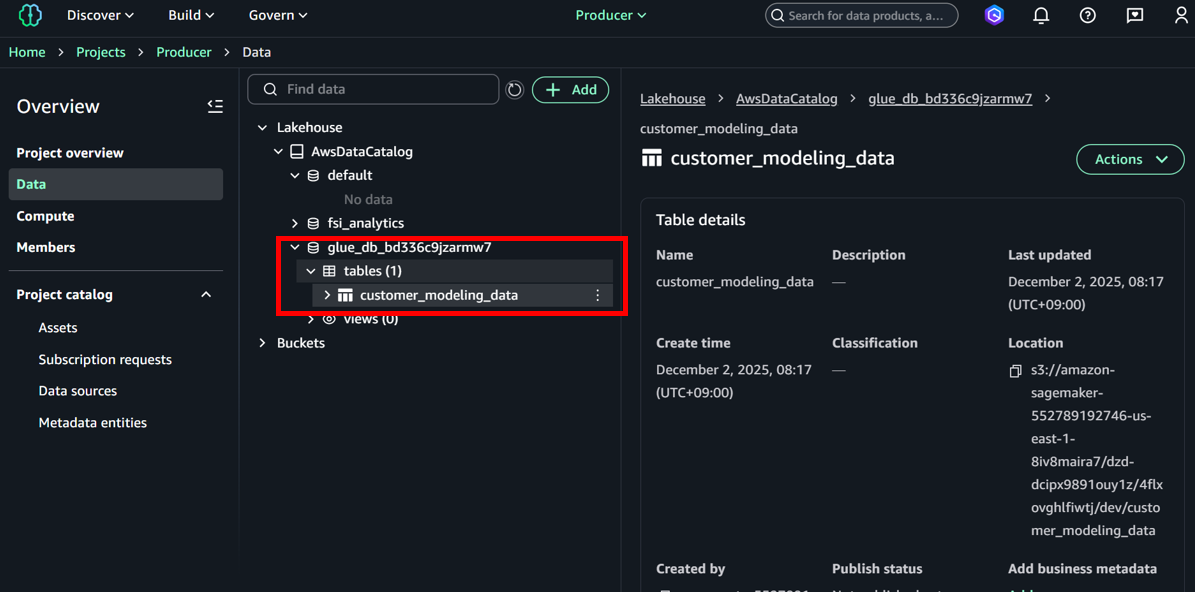Image resolution: width=1195 pixels, height=592 pixels.
Task: Go to Project overview in sidebar
Action: [x=70, y=152]
